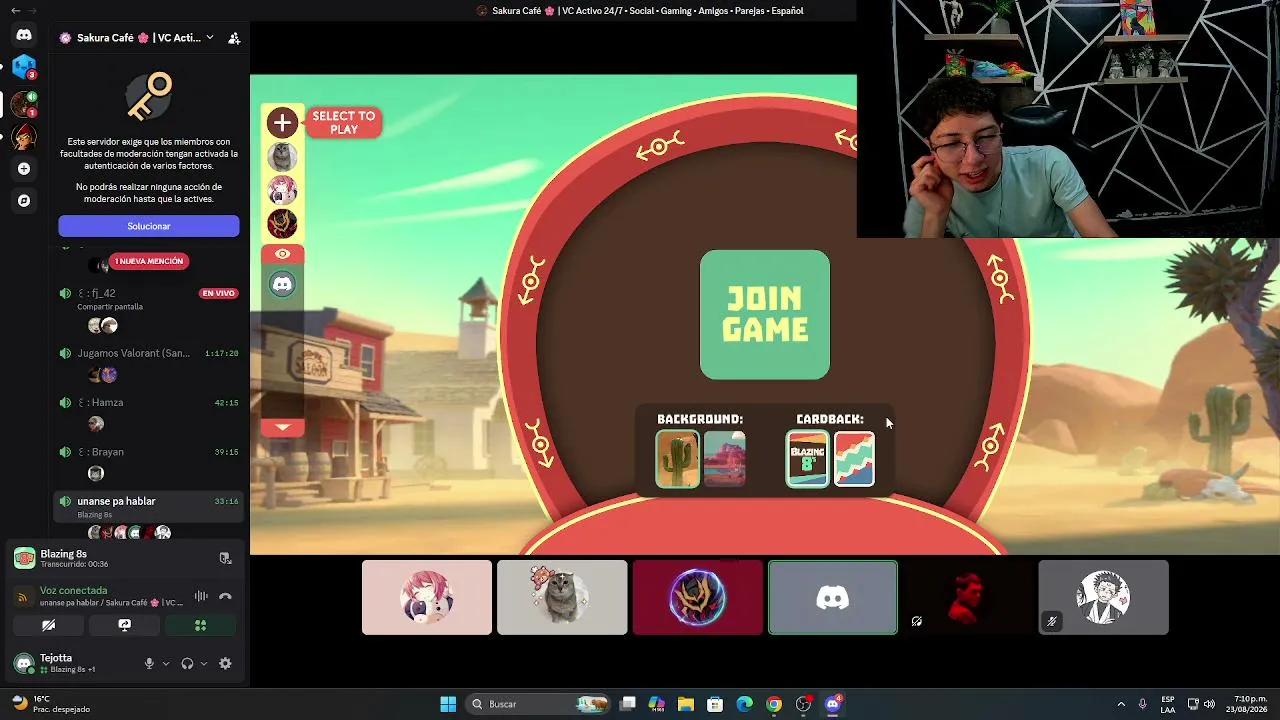Turn on the camera
Viewport: 1280px width, 720px height.
pos(48,625)
